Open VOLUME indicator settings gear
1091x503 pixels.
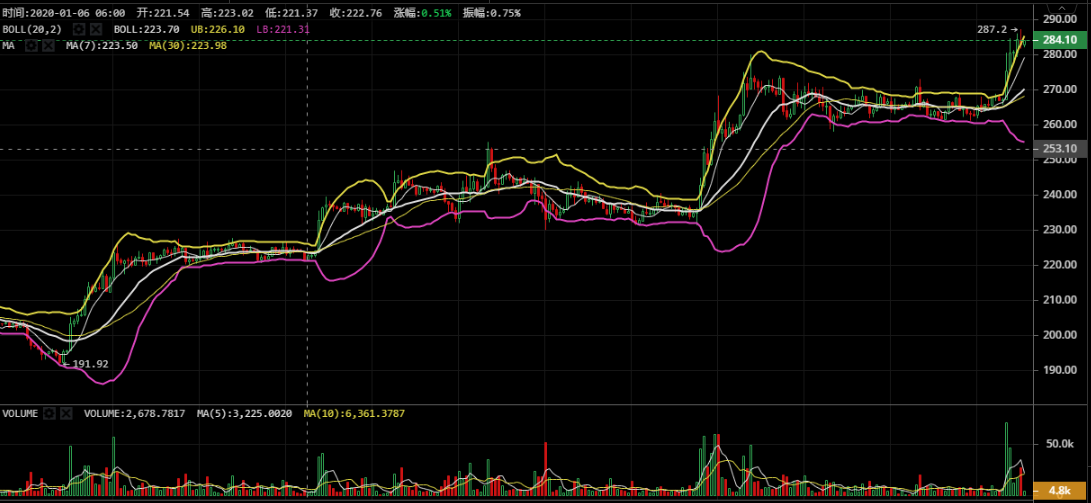49,413
